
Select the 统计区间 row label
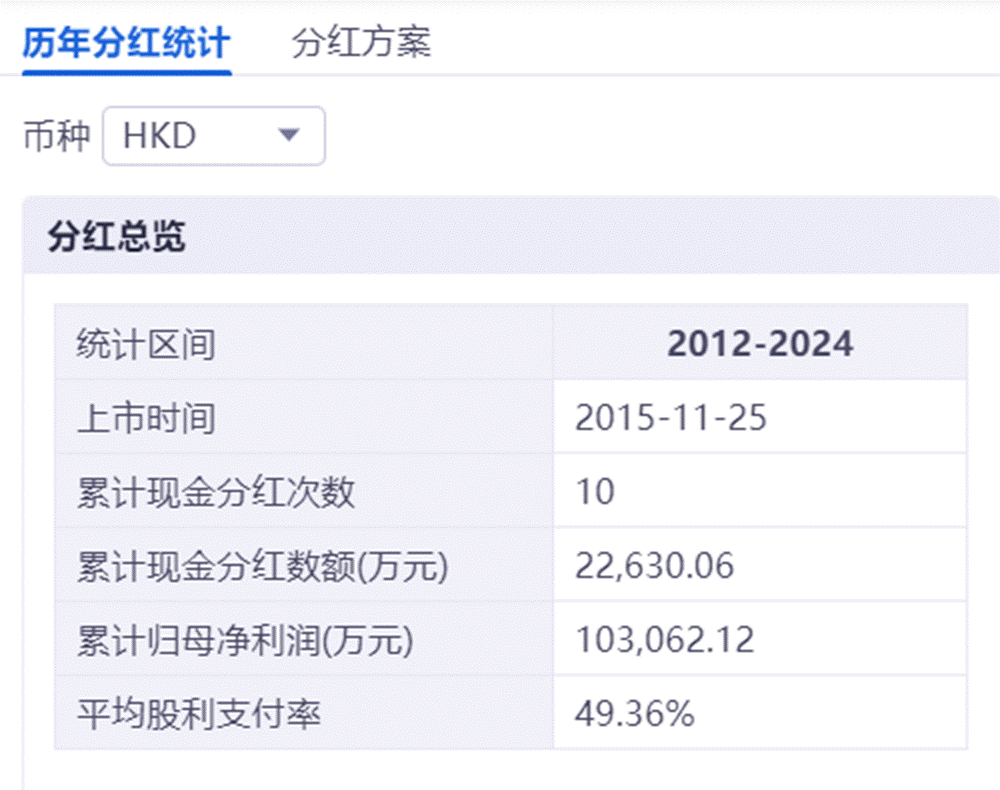146,345
